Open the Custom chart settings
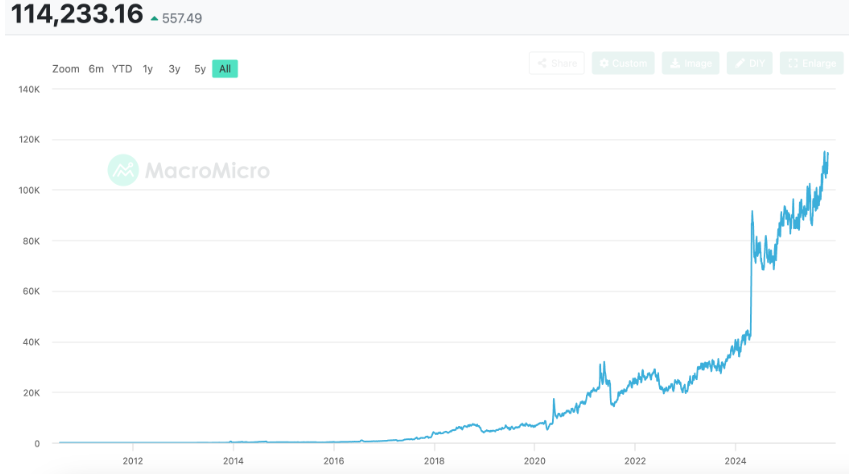Screen dimensions: 860x474 click(x=623, y=63)
